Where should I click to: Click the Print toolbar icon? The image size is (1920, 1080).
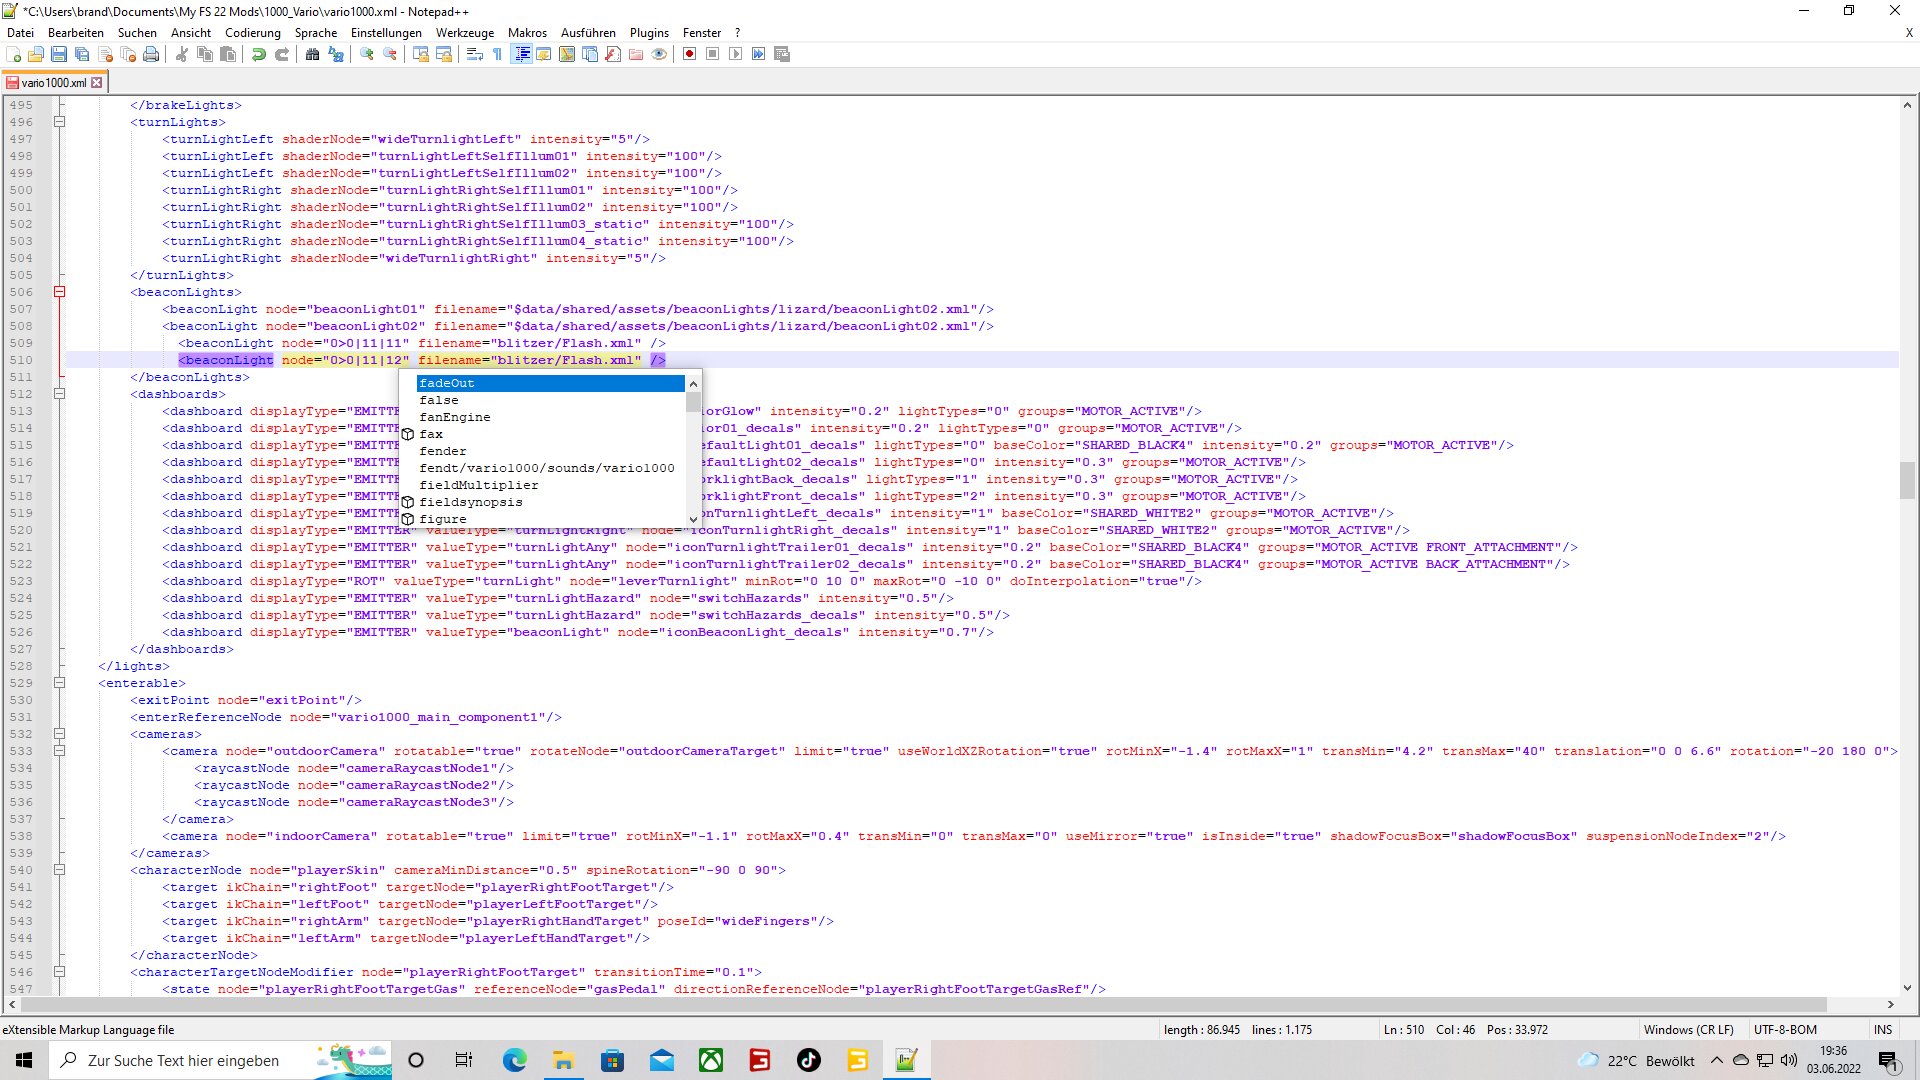[x=150, y=54]
